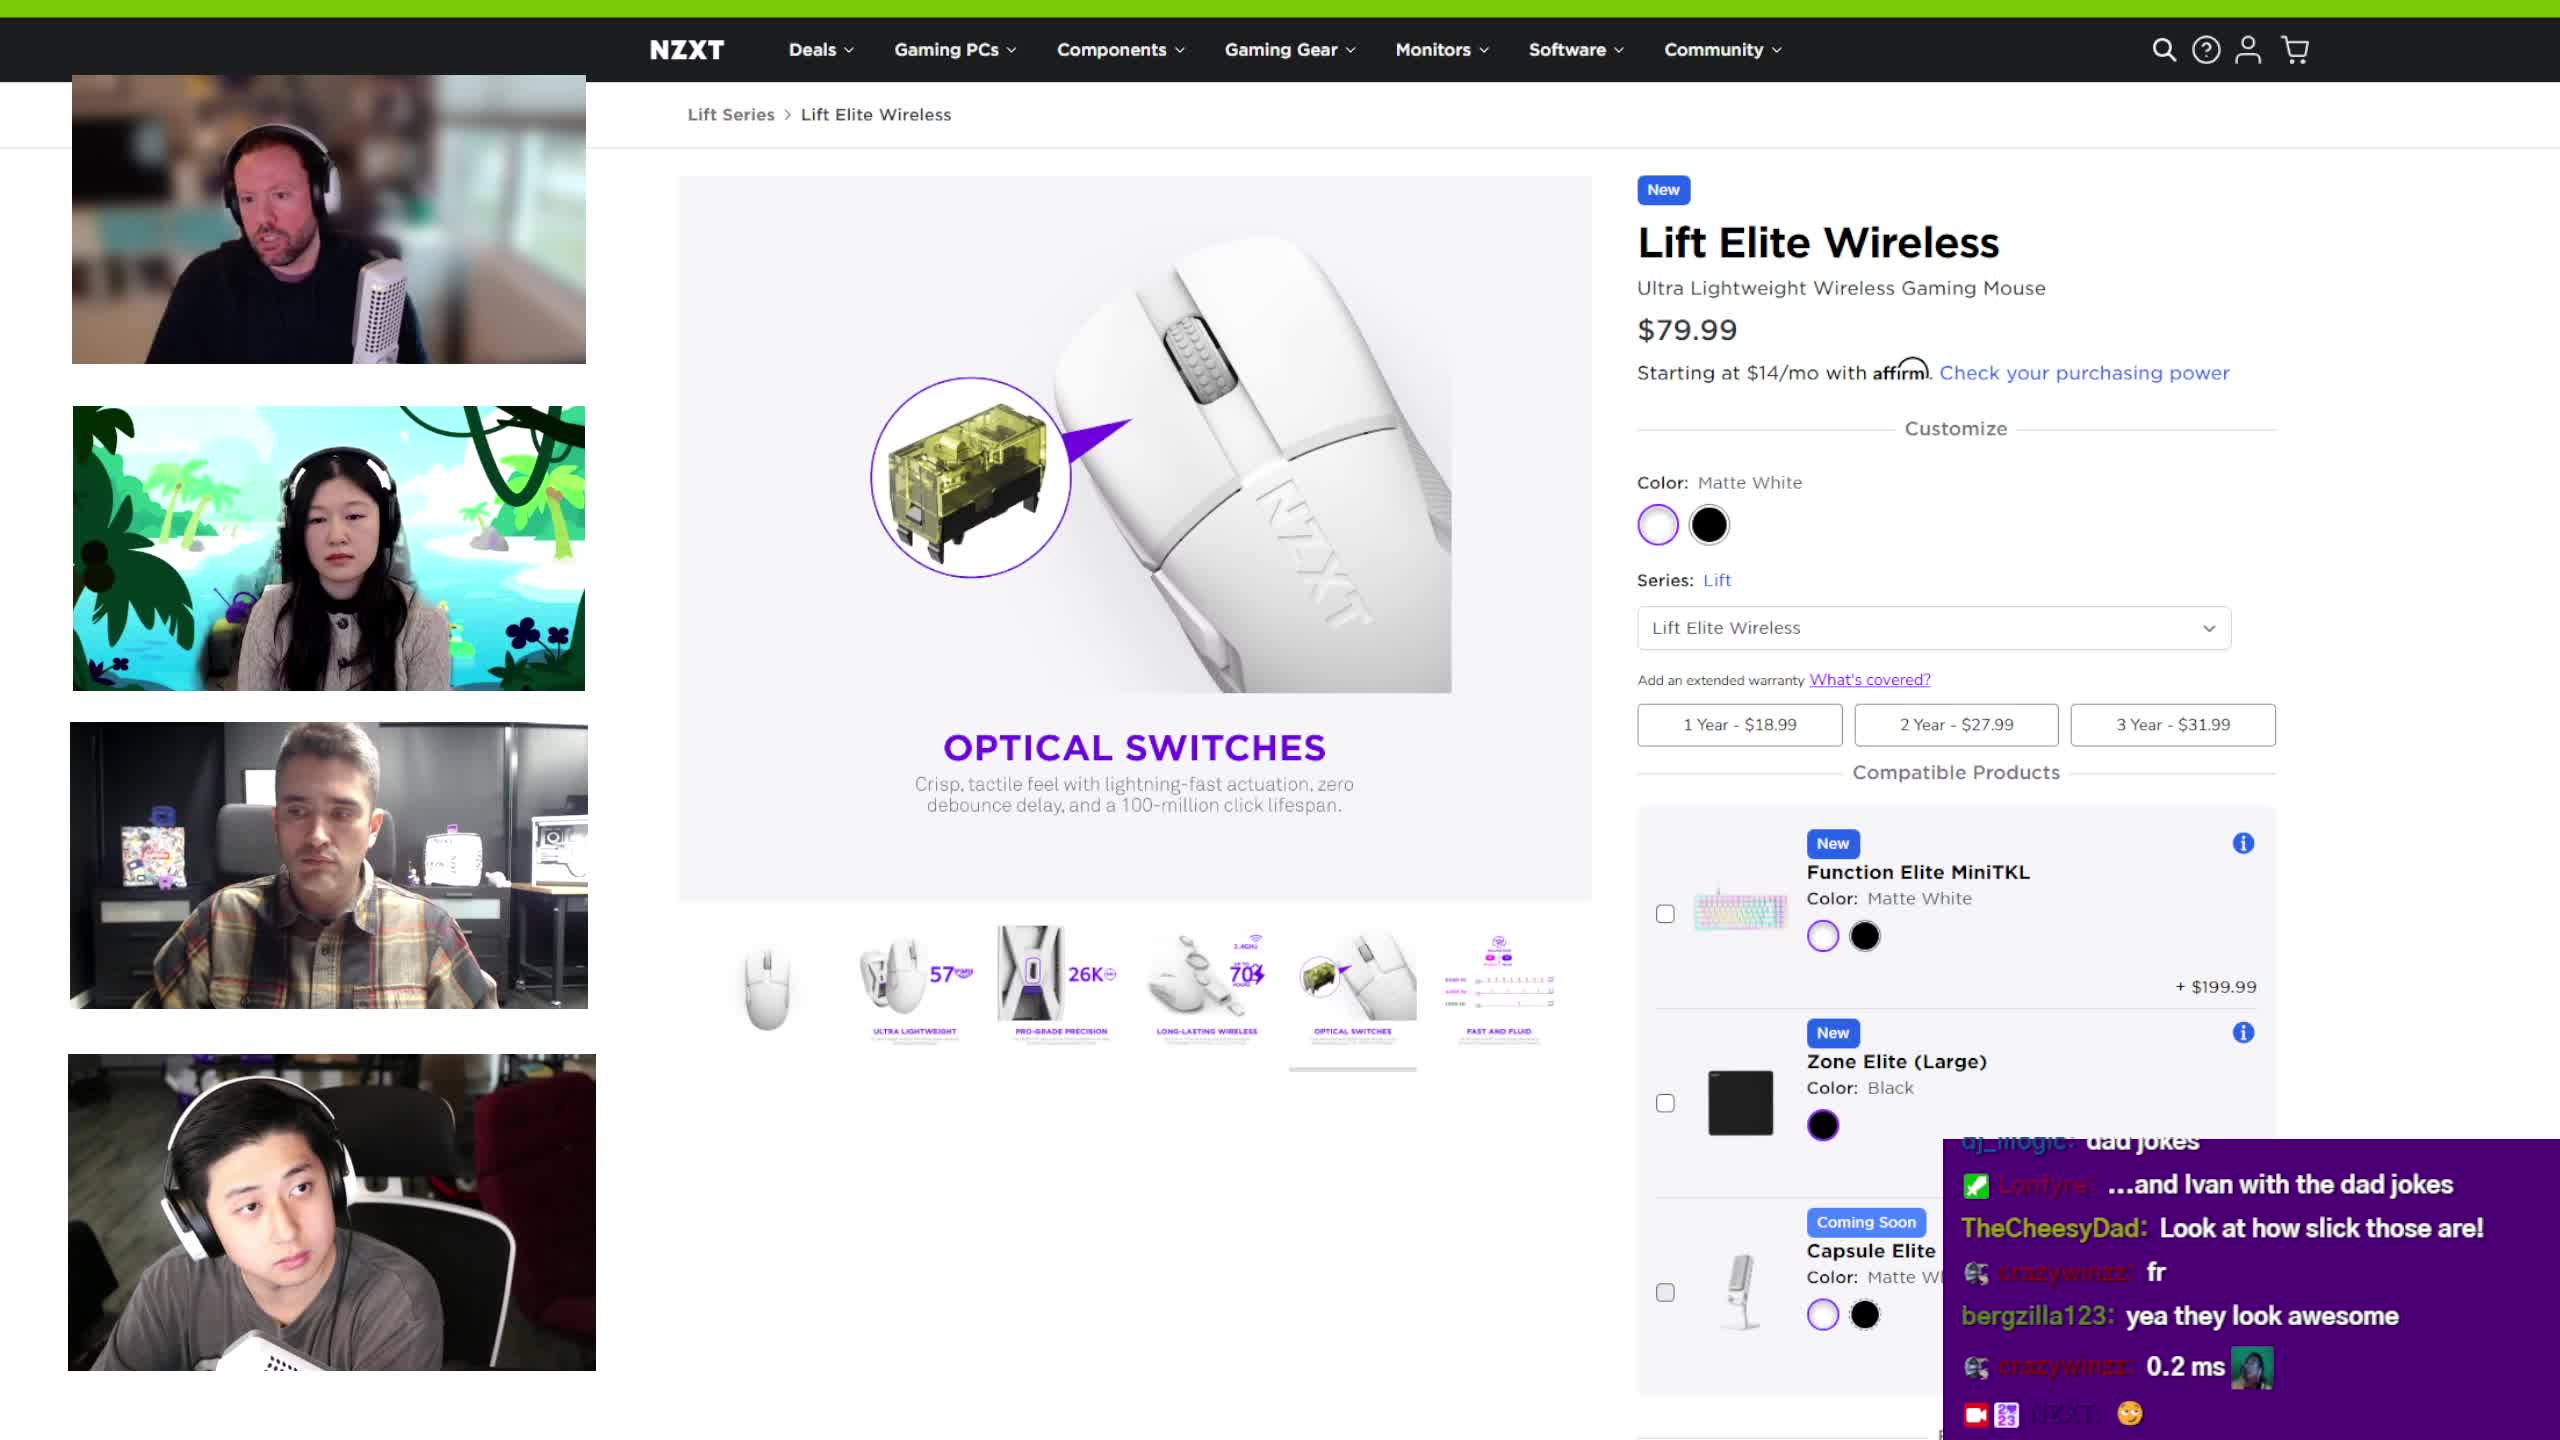Tick the Zone Elite (Large) checkbox

1665,1103
